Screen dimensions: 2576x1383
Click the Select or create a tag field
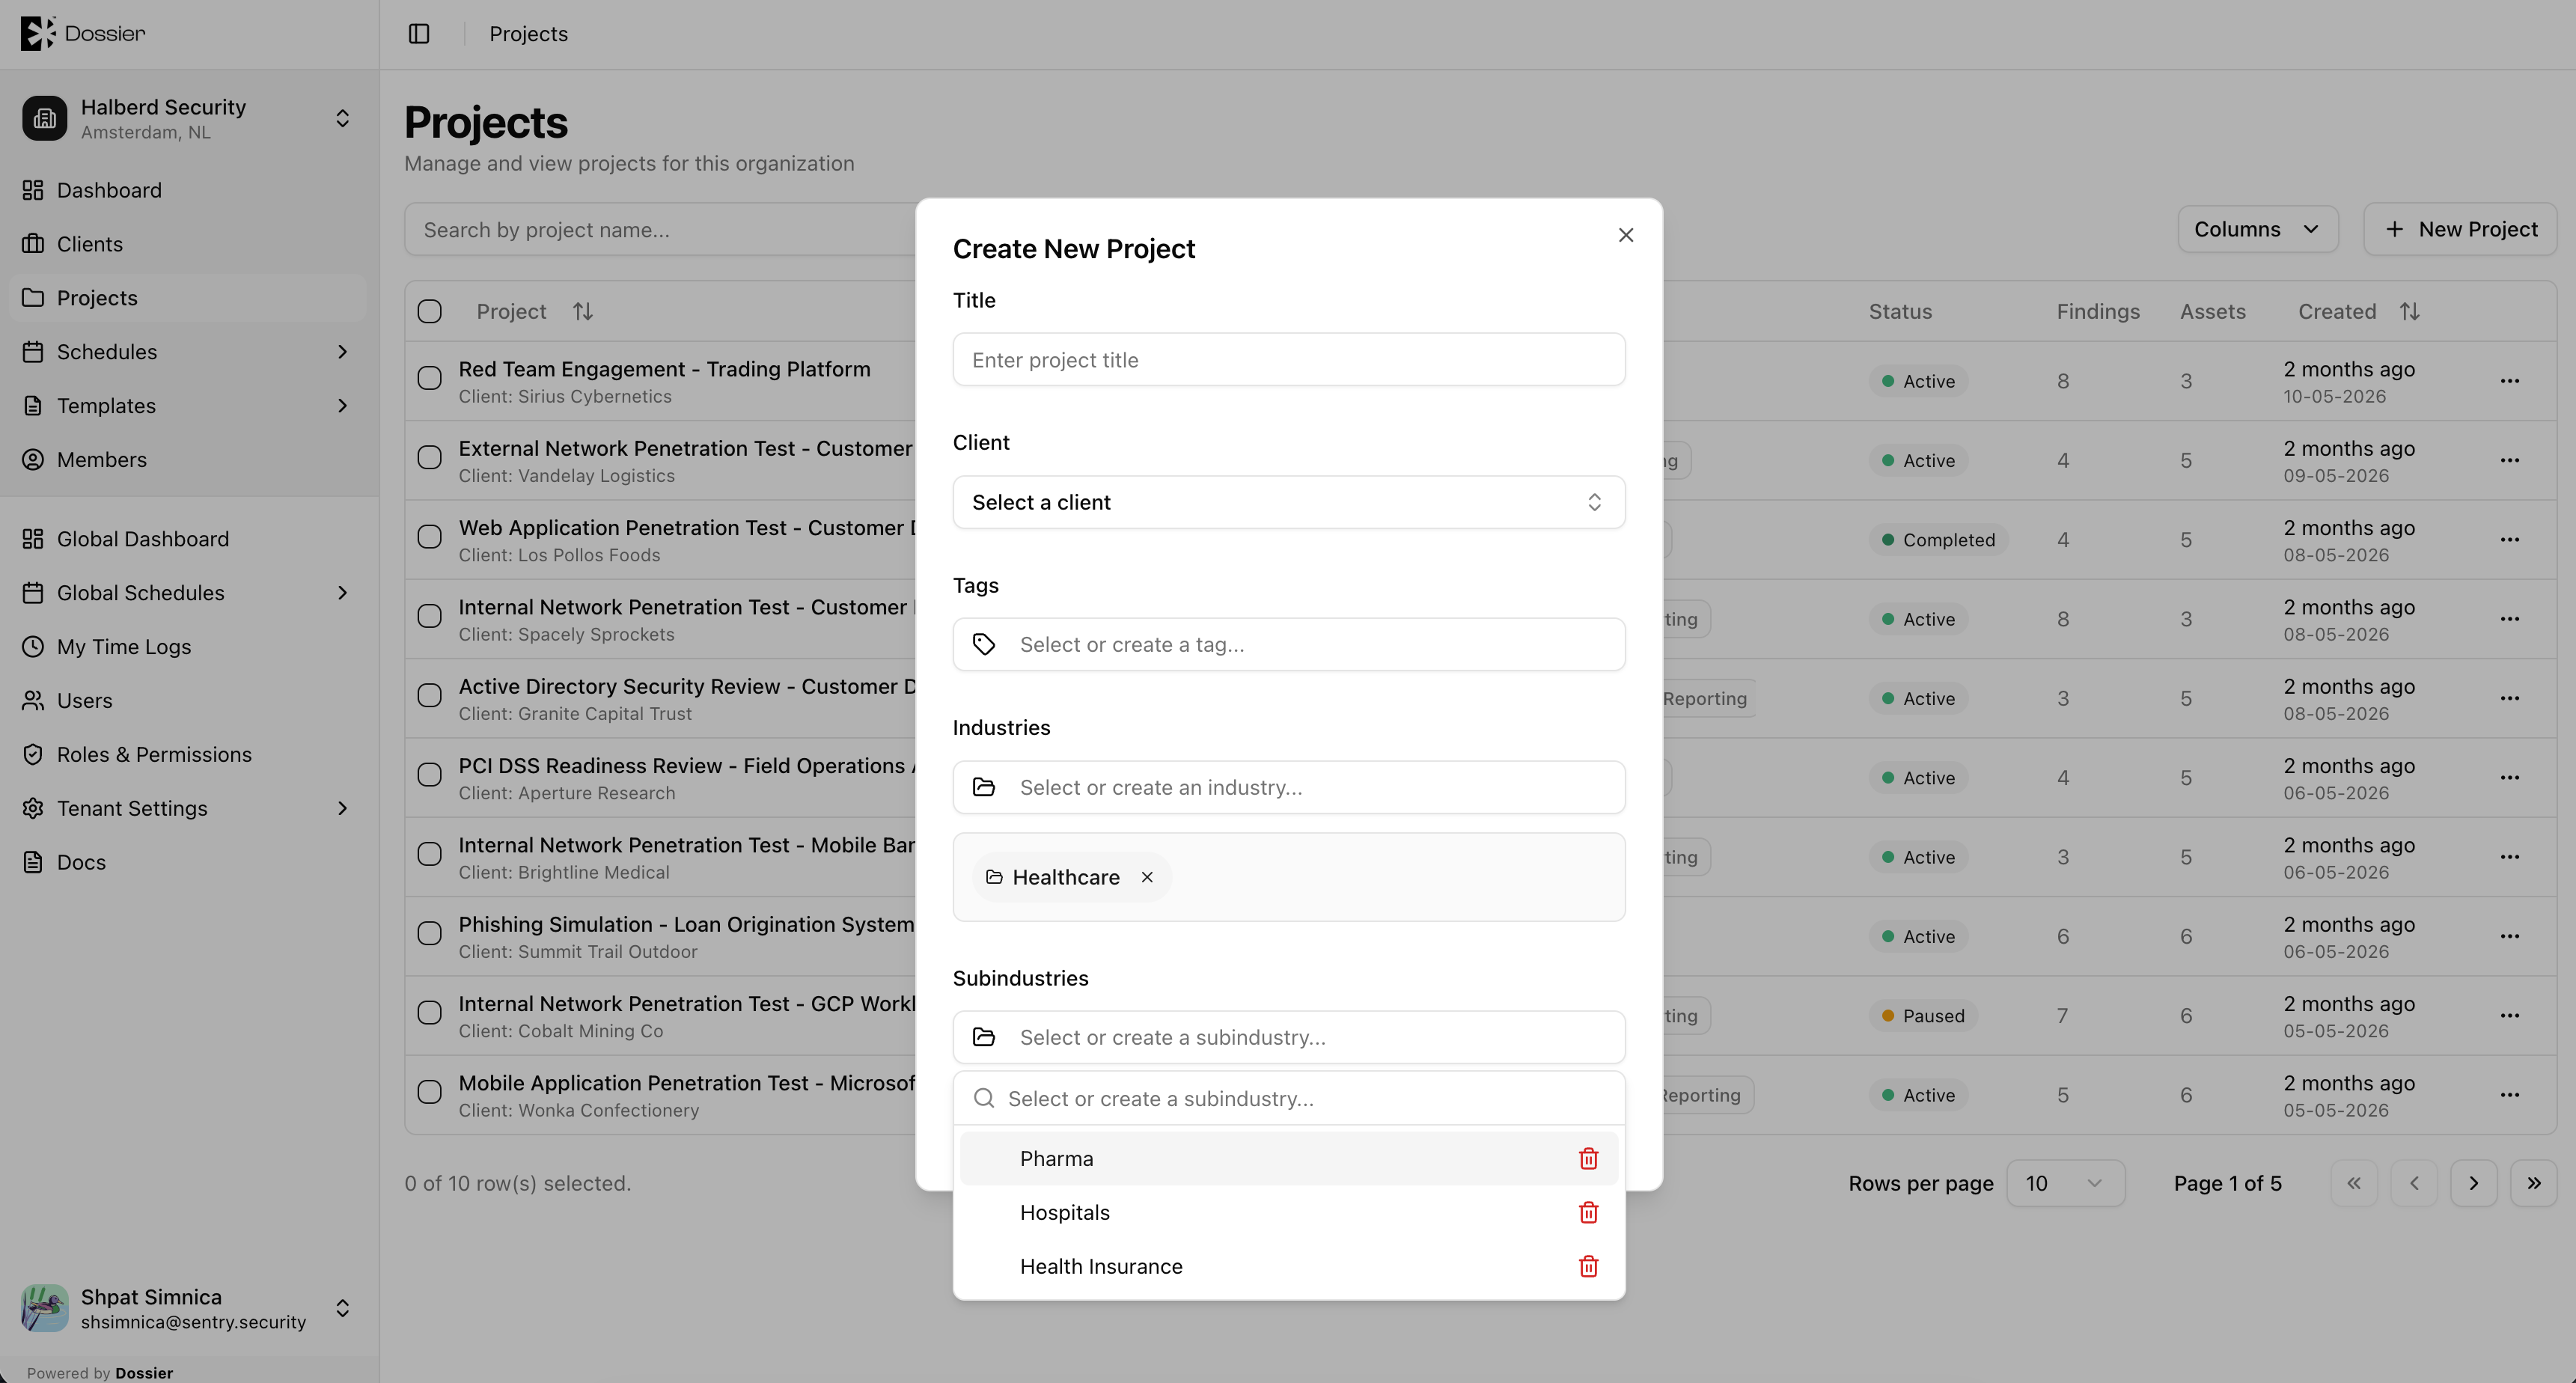click(1289, 645)
